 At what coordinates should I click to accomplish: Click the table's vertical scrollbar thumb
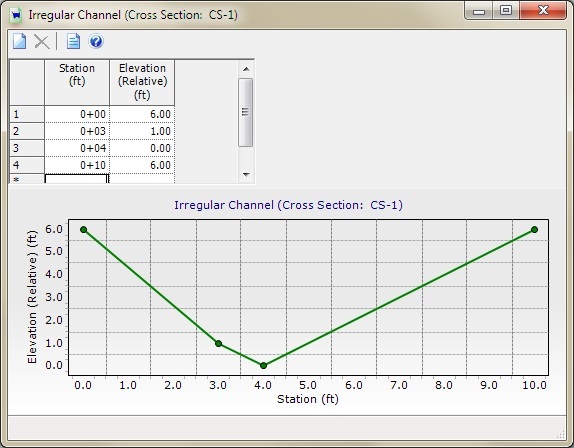coord(246,112)
